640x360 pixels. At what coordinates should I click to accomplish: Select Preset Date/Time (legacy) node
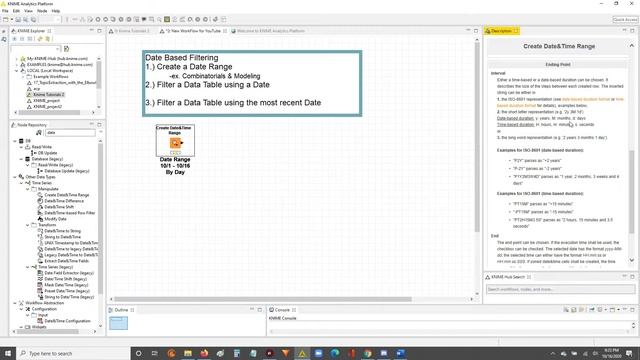tap(67, 291)
